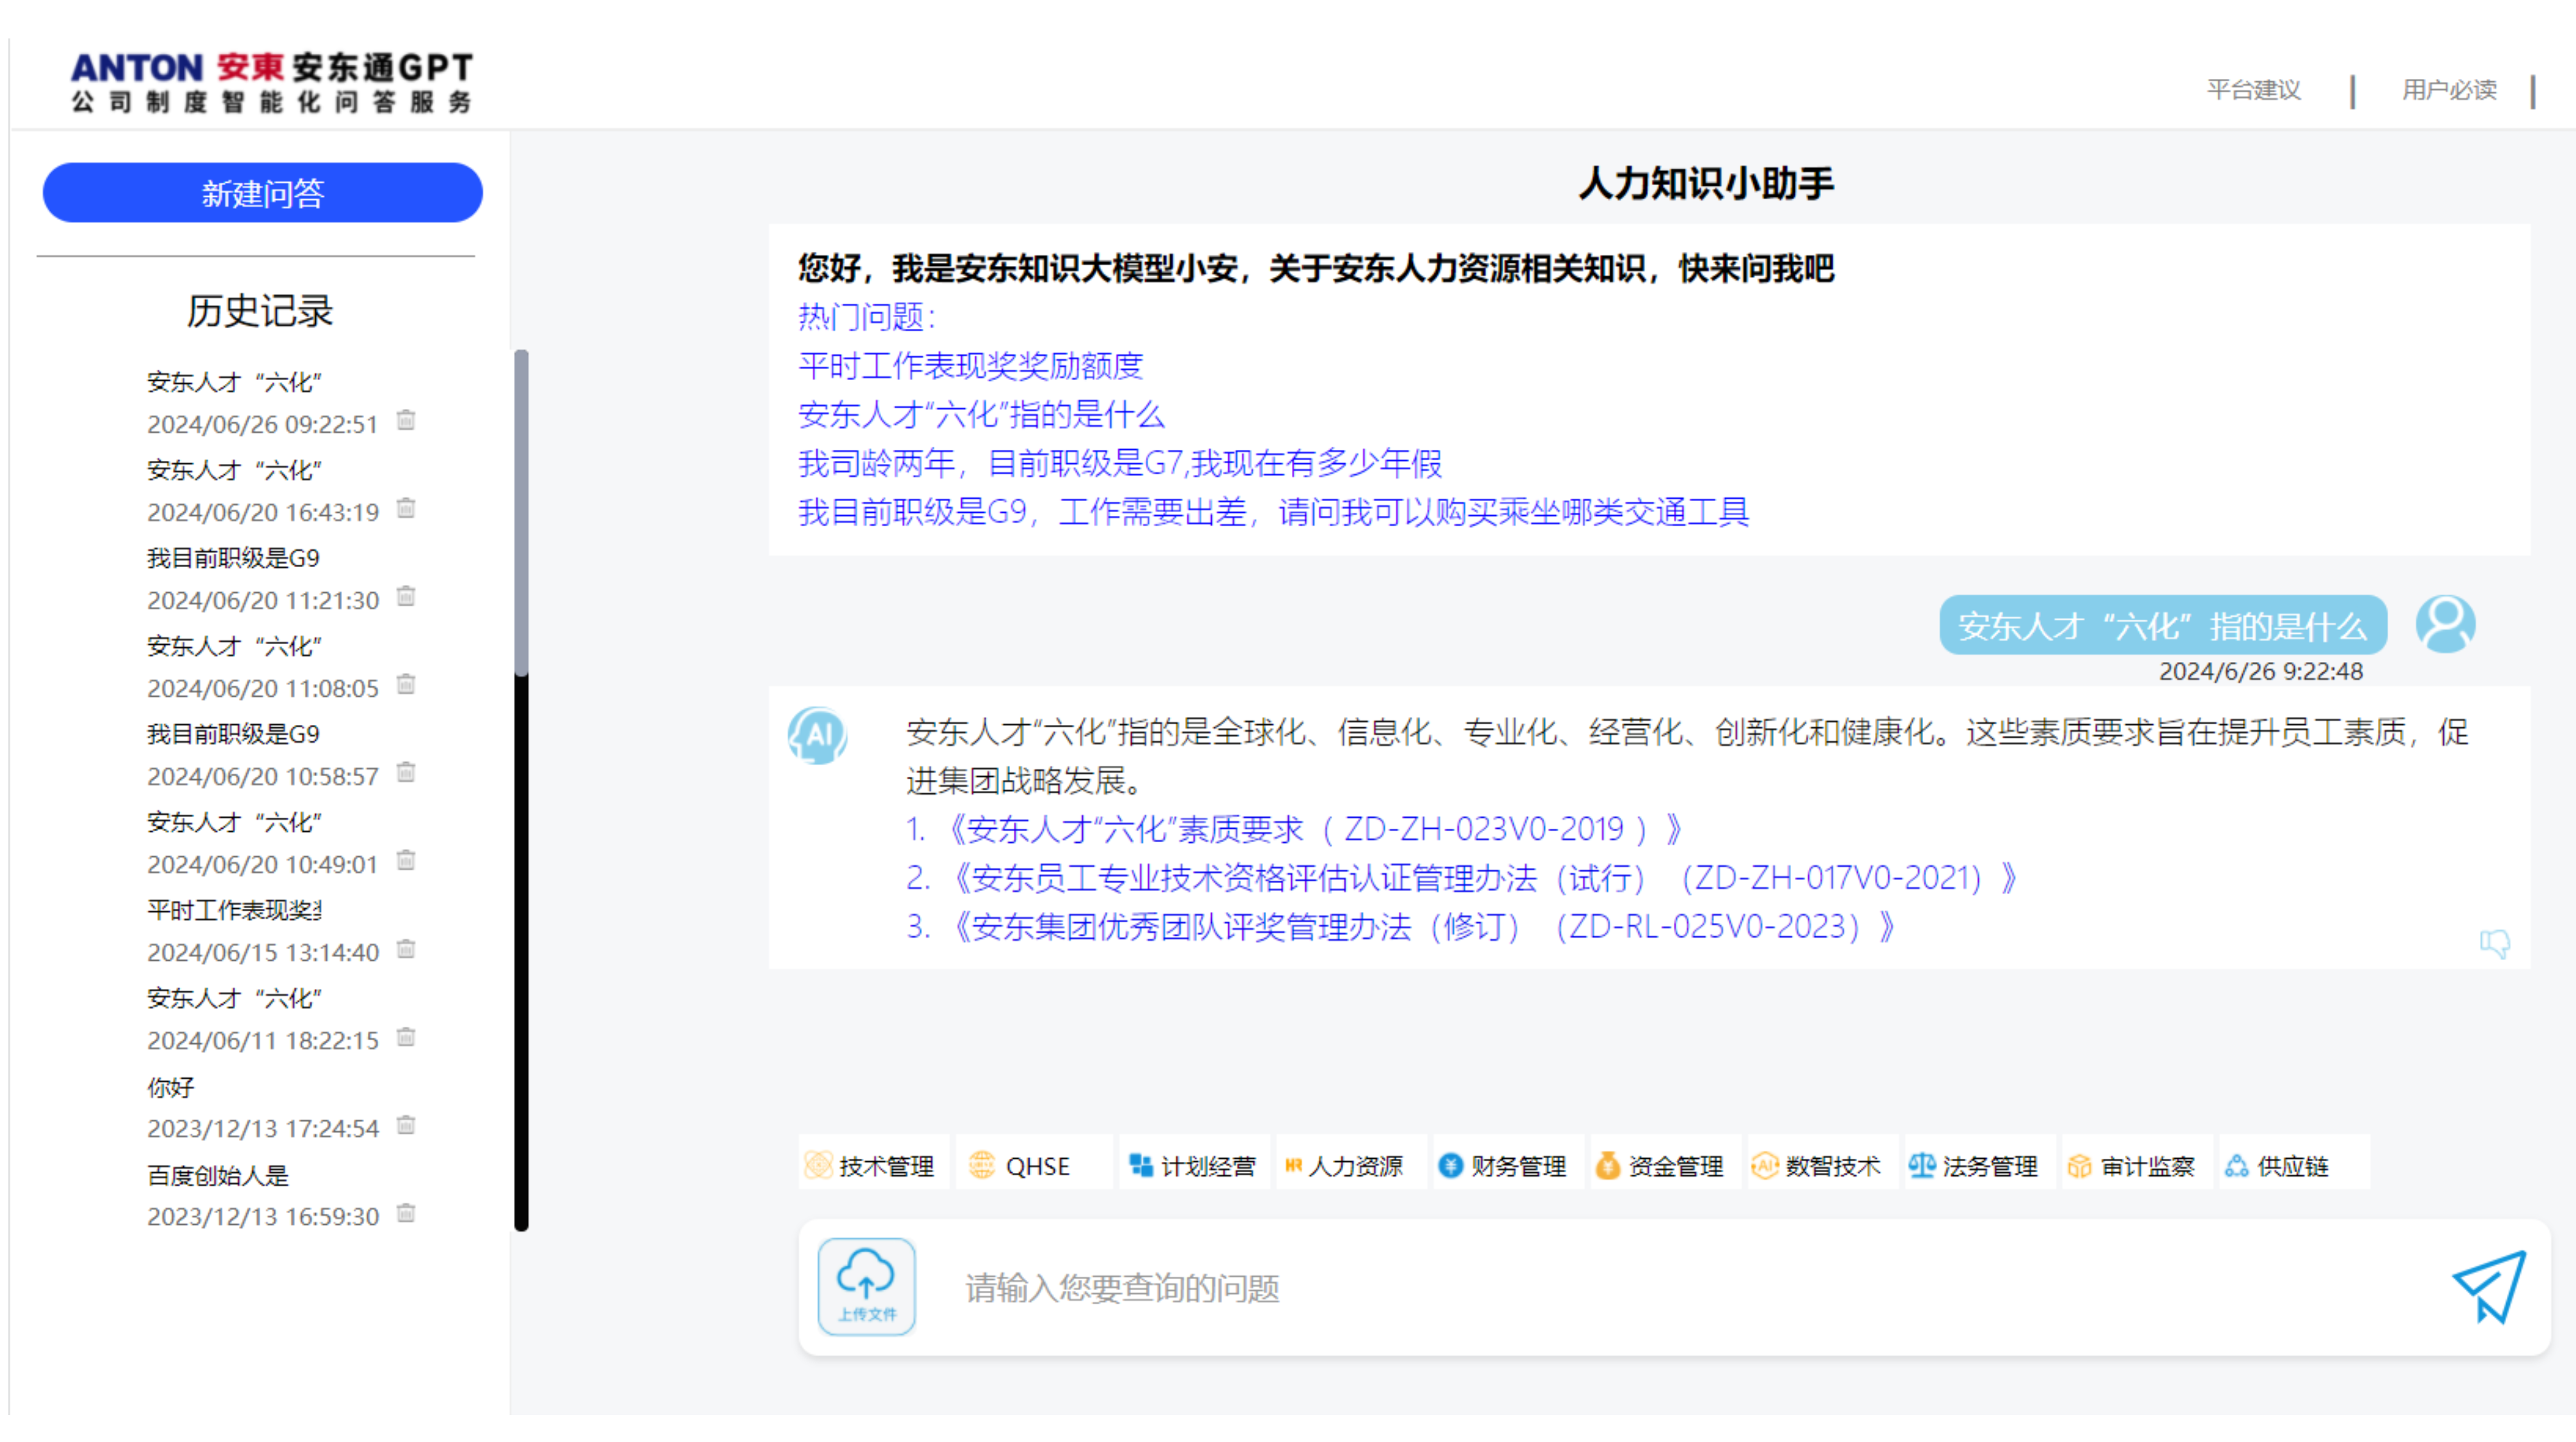
Task: Open 用户必读 link in header
Action: click(x=2449, y=90)
